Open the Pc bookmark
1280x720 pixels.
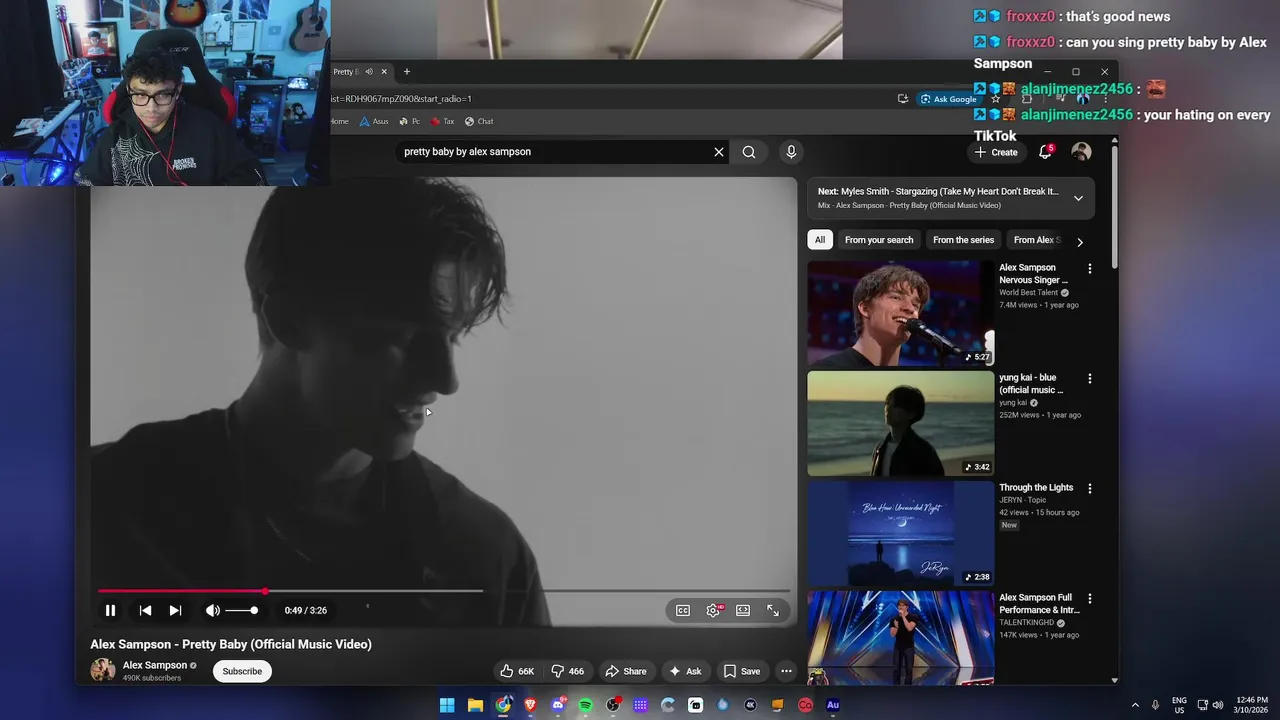click(x=409, y=121)
